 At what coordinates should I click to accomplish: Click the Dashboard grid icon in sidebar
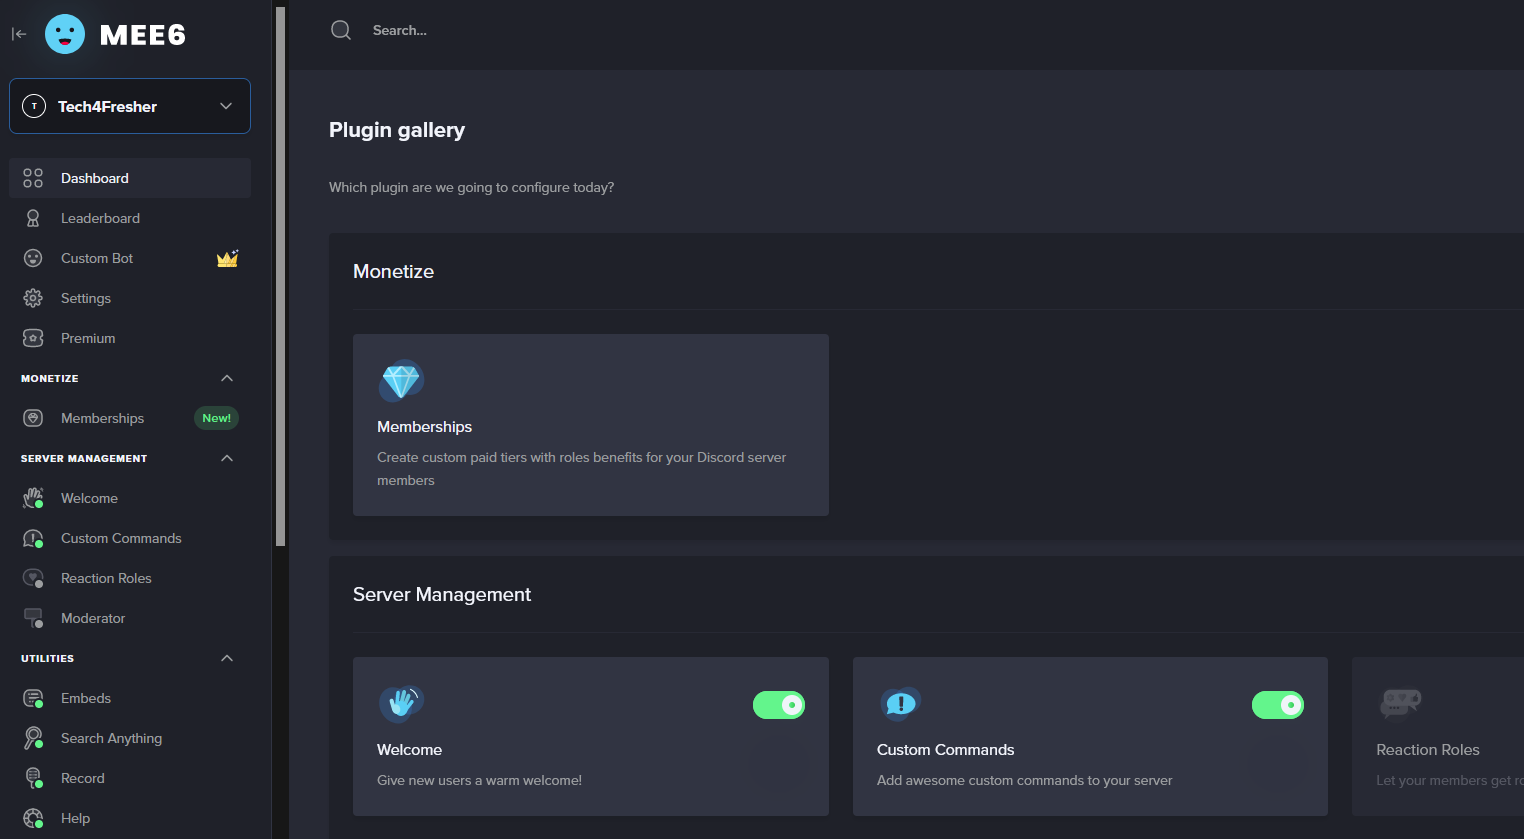point(33,178)
